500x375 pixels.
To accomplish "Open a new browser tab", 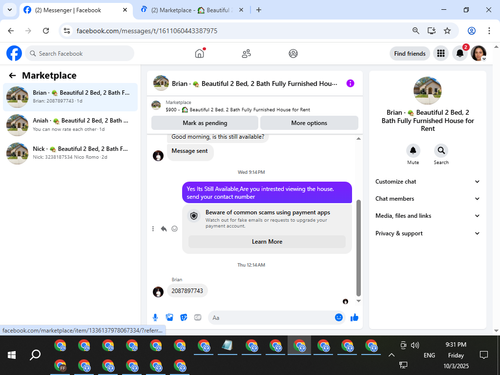I will 259,10.
